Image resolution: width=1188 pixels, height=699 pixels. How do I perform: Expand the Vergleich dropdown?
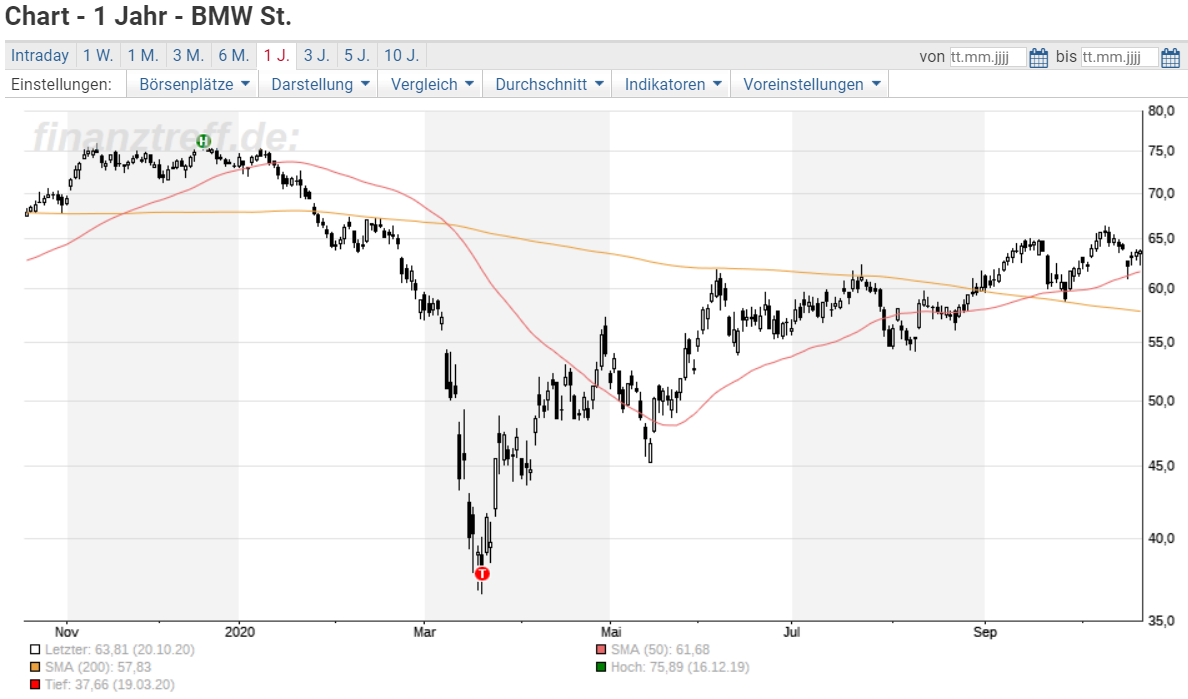click(431, 84)
